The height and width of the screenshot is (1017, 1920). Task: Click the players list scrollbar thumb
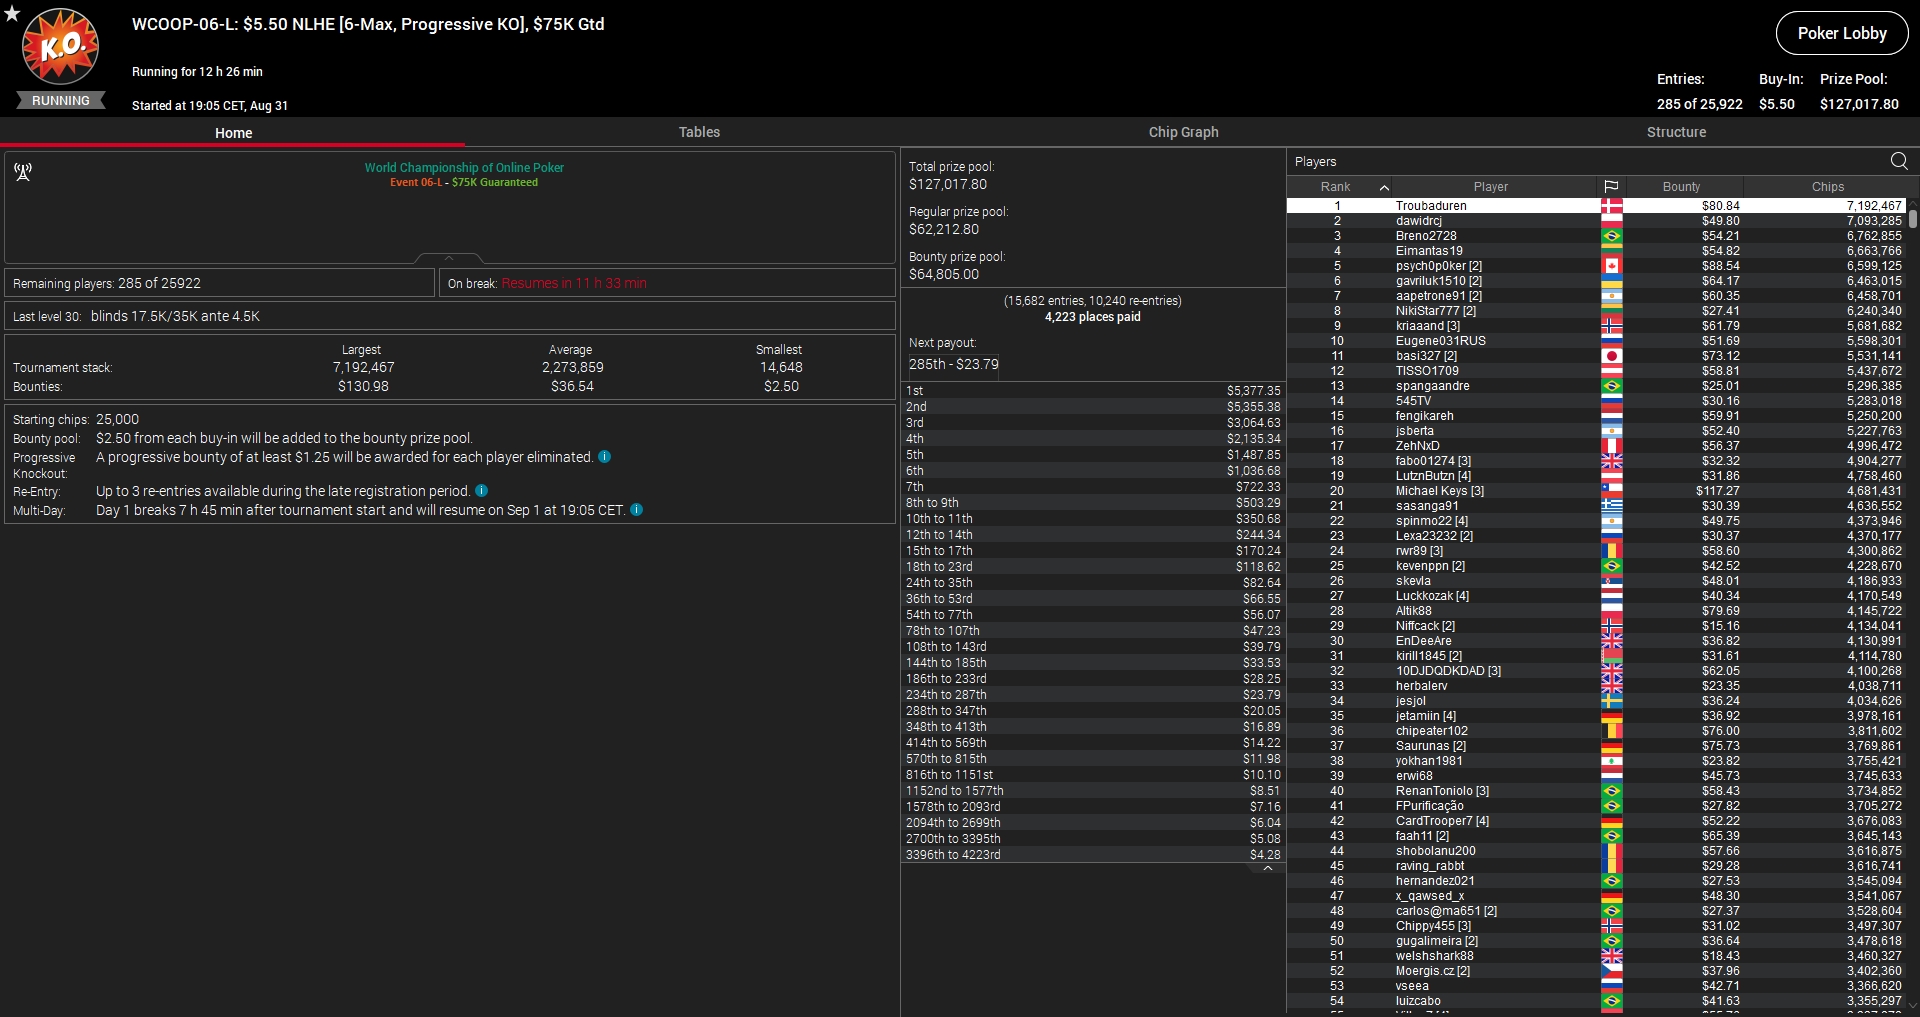point(1913,218)
